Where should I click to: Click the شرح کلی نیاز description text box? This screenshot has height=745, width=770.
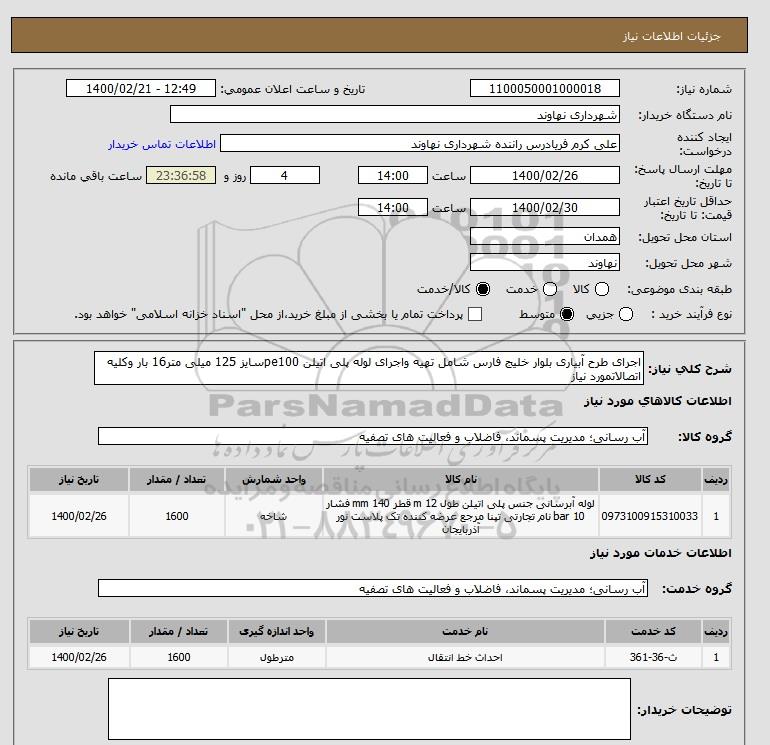coord(369,368)
